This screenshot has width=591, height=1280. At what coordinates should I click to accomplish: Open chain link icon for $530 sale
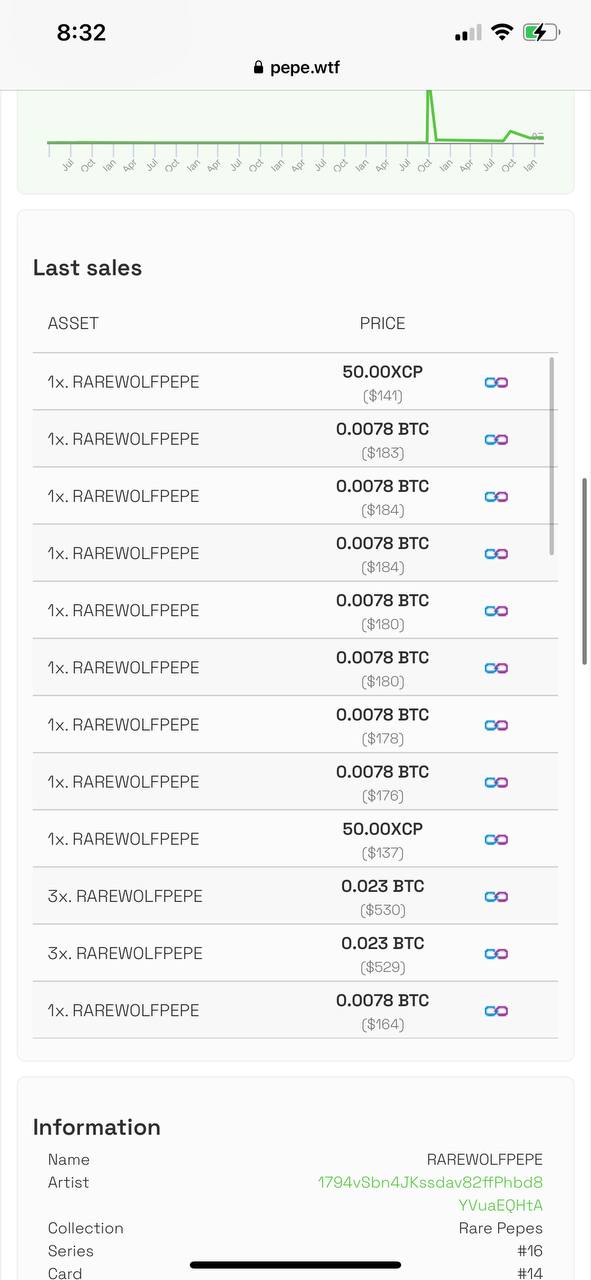click(496, 896)
